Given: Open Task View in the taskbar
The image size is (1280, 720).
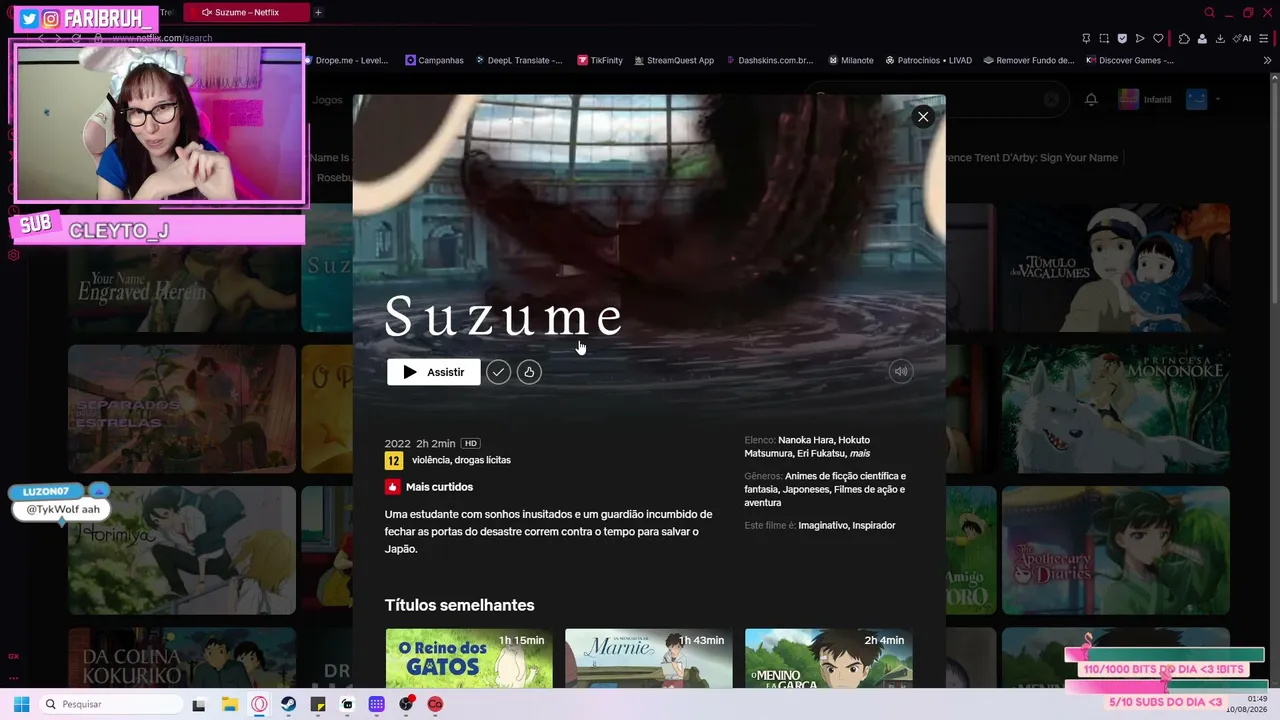Looking at the screenshot, I should [199, 704].
